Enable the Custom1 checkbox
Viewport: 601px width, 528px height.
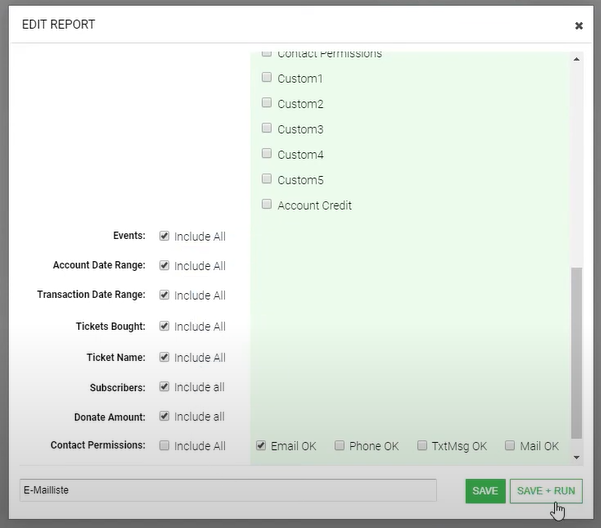point(267,77)
